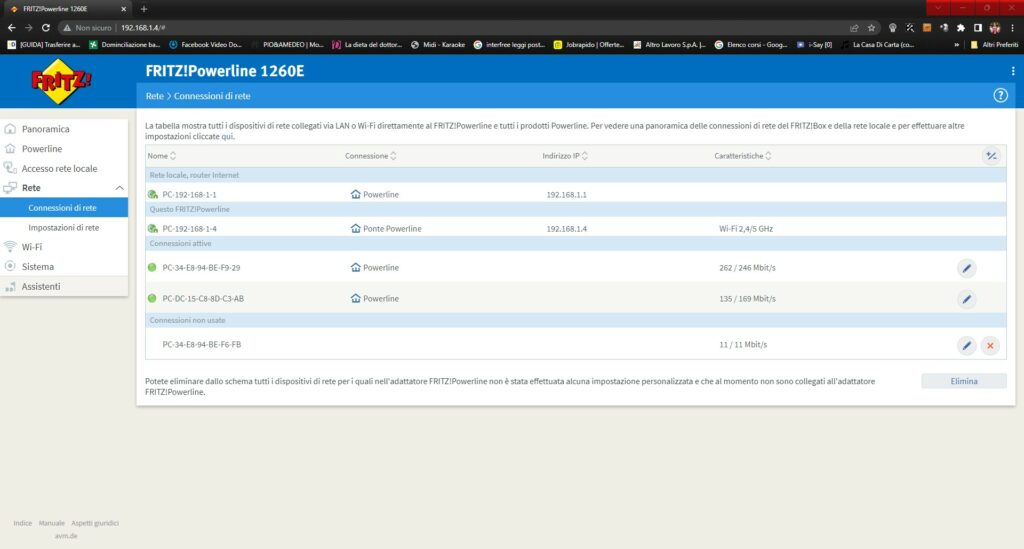
Task: Click the globe icon beside PC-192-168-1-1
Action: tap(153, 194)
